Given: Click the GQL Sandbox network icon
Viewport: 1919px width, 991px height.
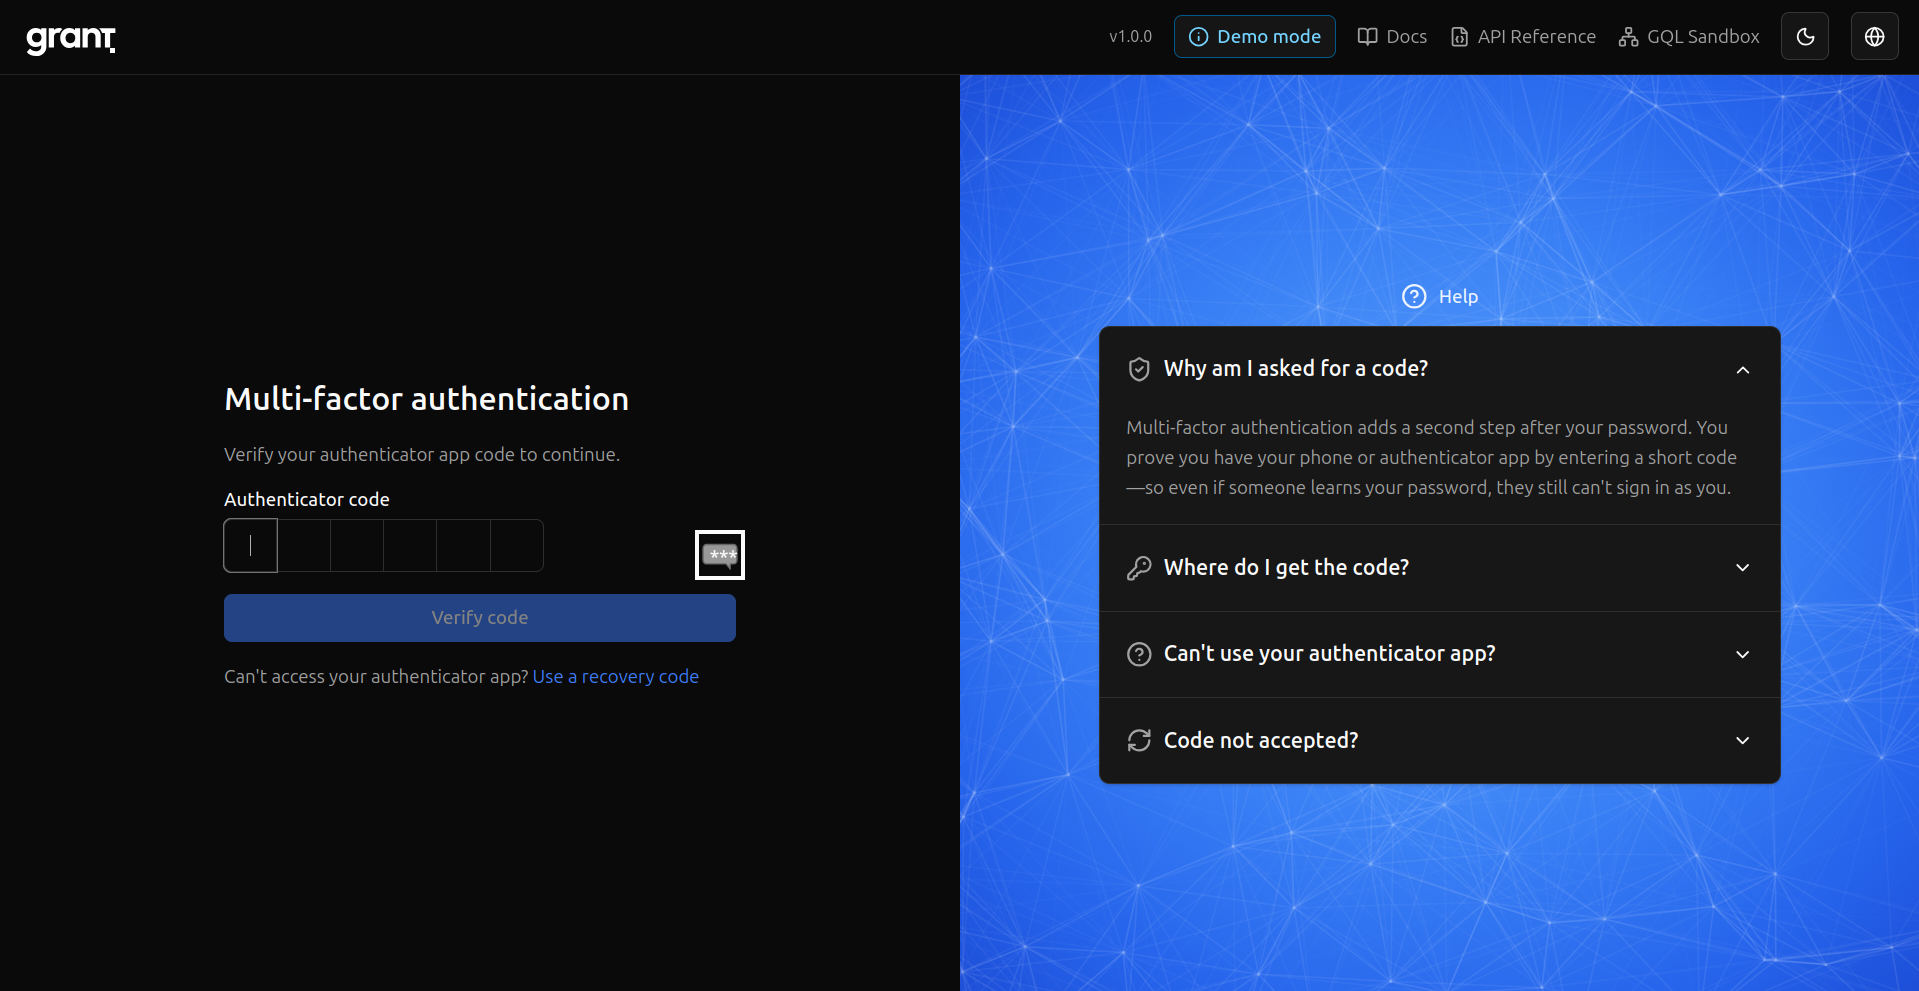Looking at the screenshot, I should click(x=1629, y=37).
